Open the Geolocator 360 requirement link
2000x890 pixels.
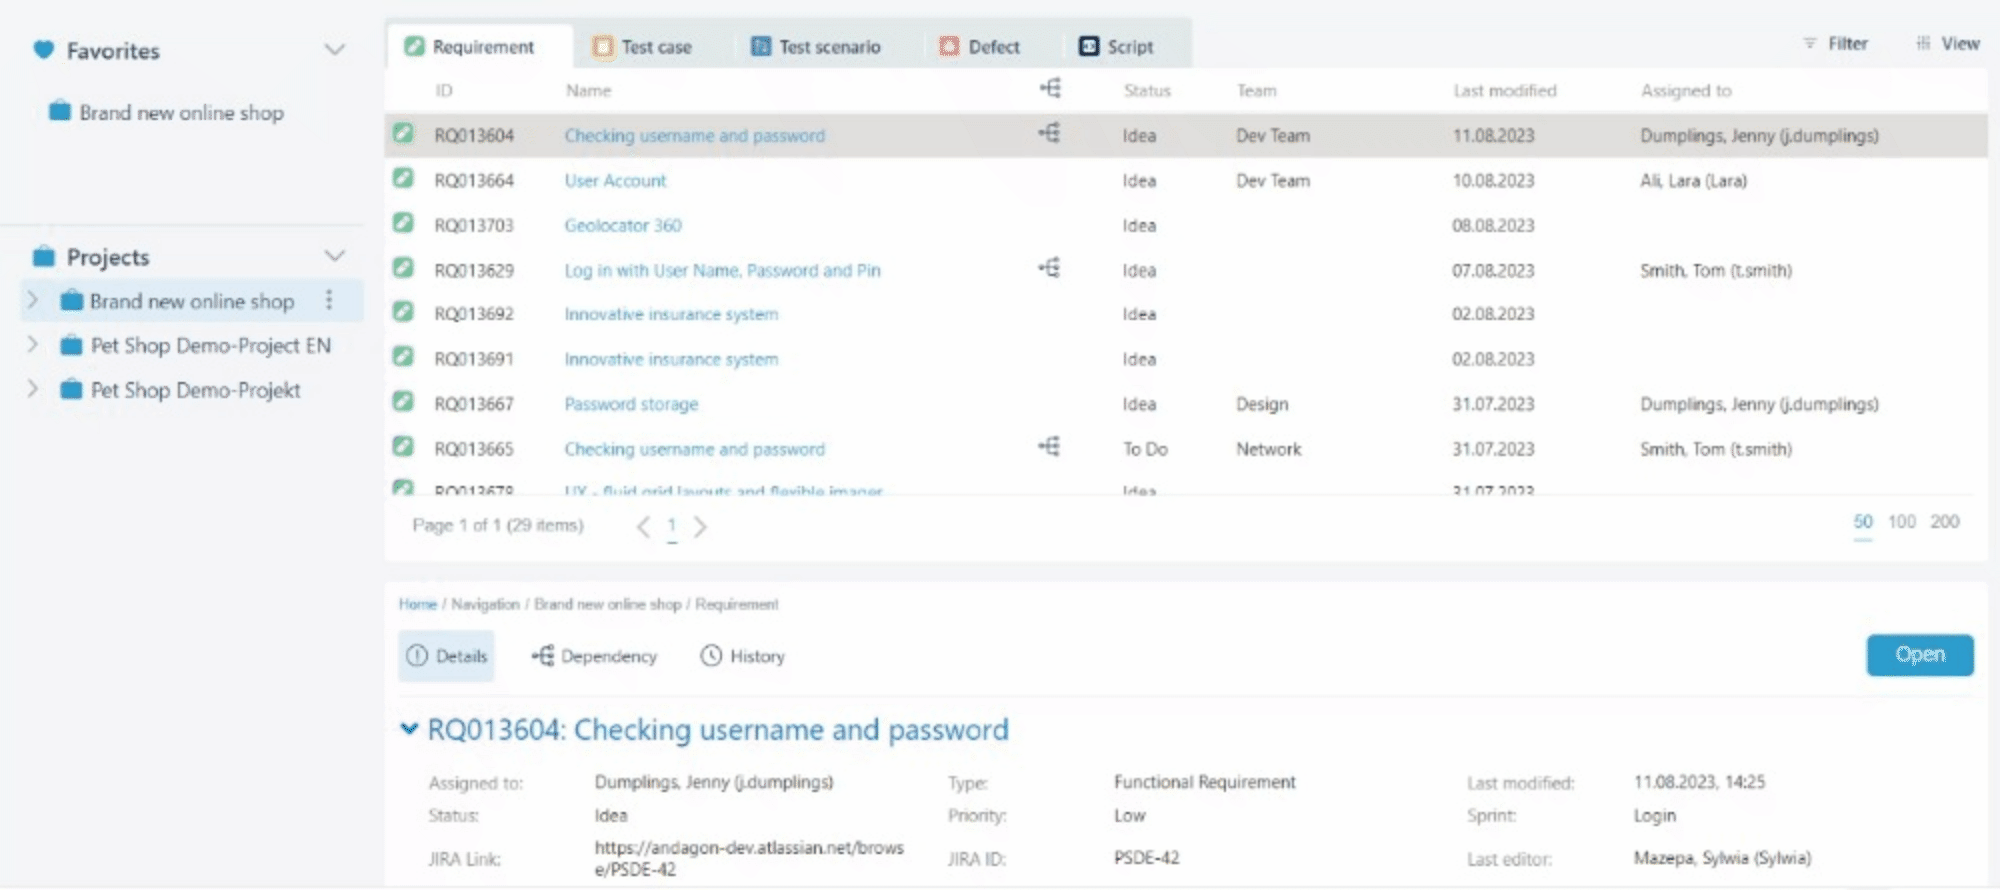(623, 225)
